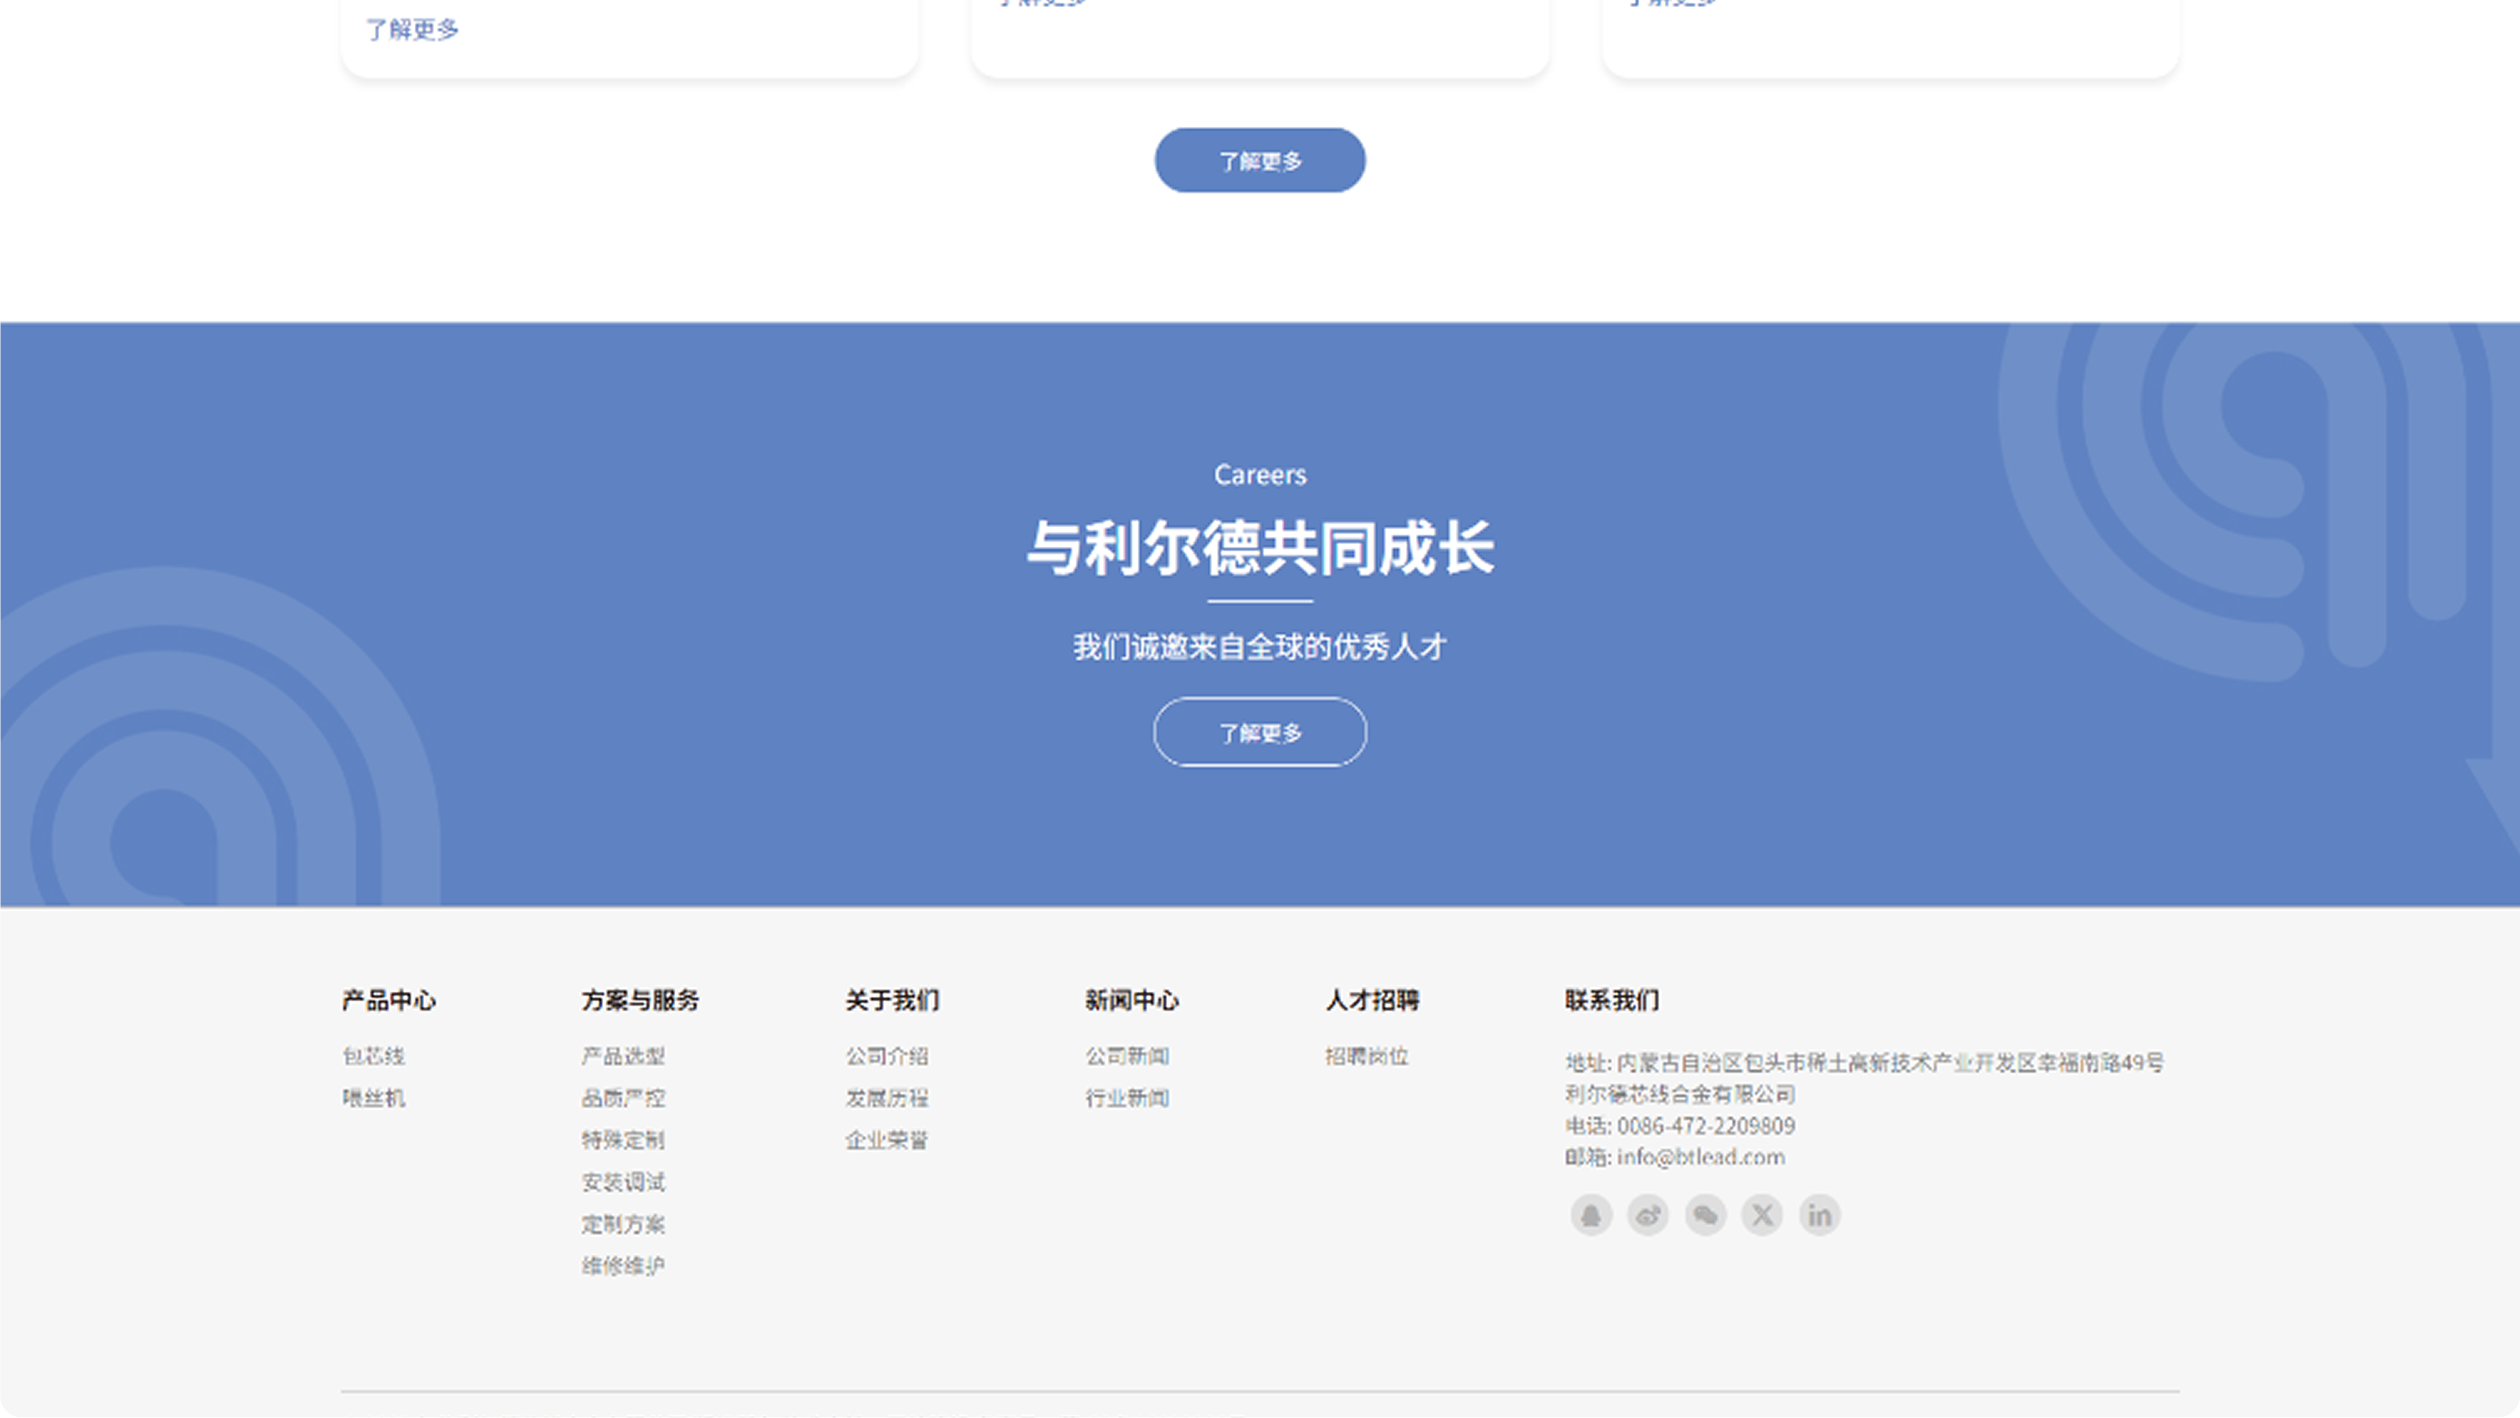Open the WeChat icon in the footer
The image size is (2520, 1418).
click(1705, 1214)
